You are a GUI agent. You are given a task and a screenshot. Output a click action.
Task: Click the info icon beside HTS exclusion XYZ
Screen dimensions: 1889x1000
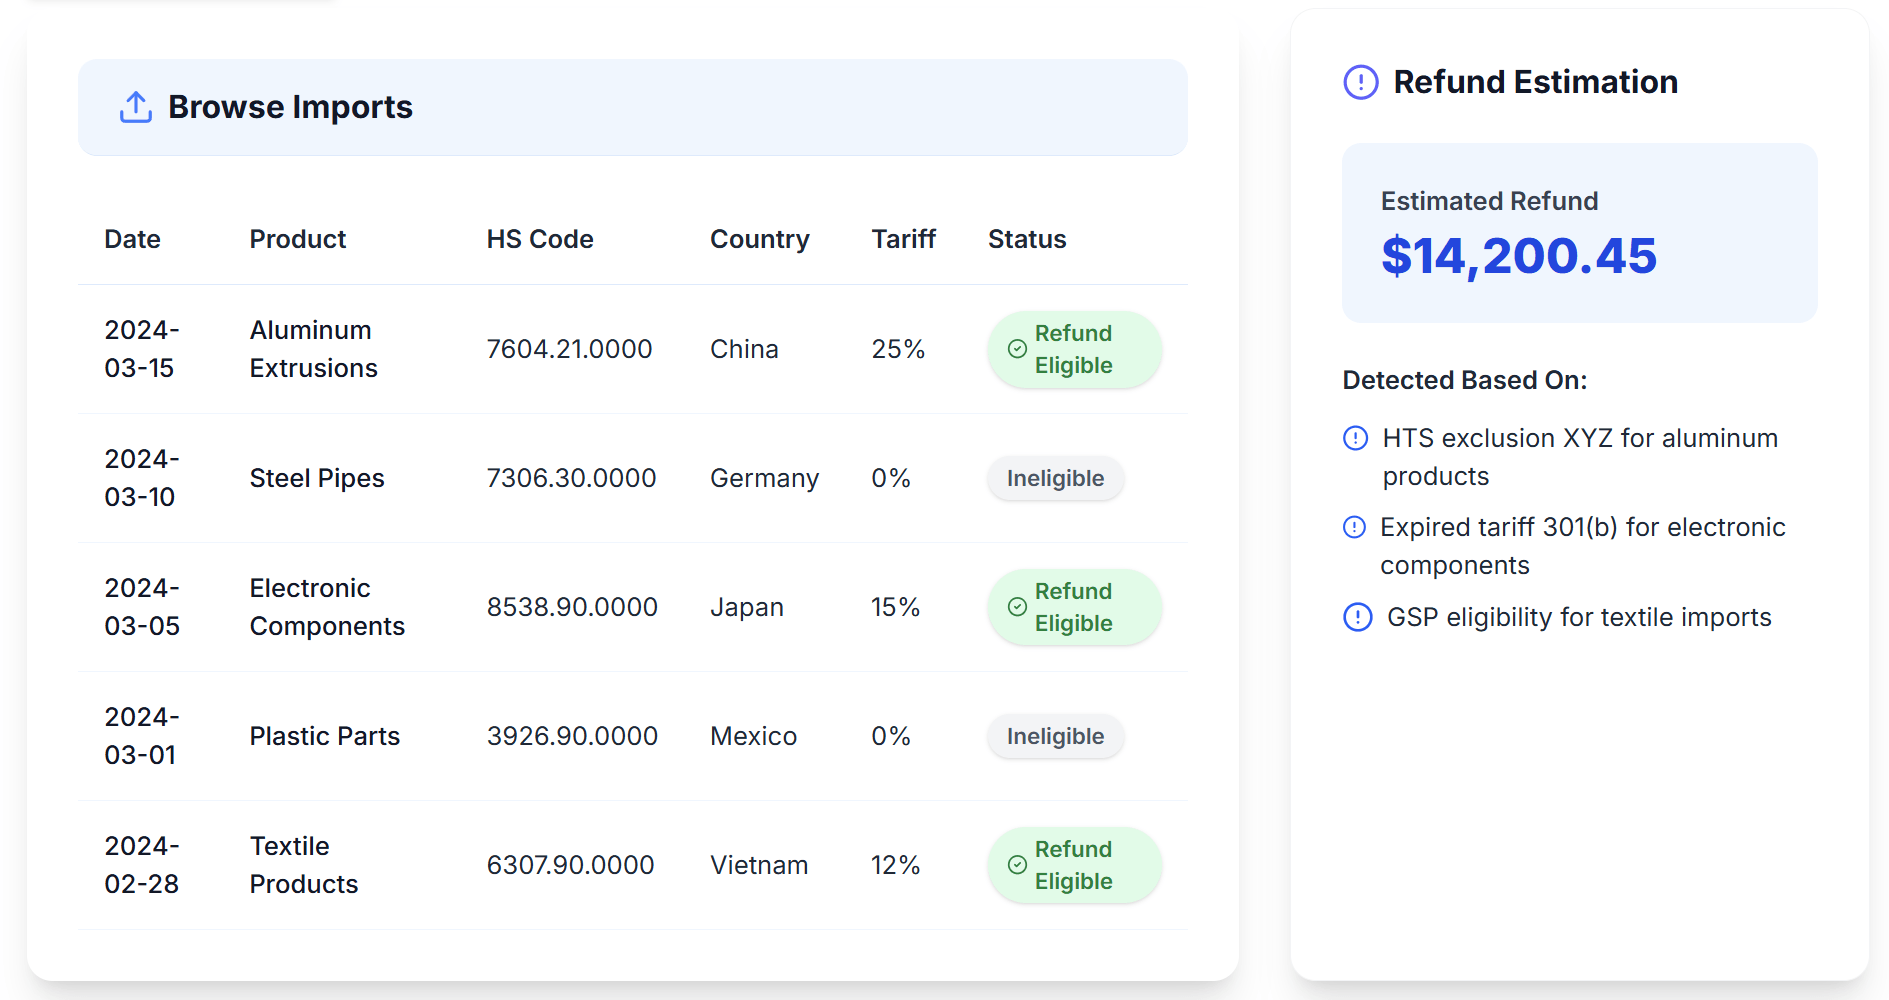click(x=1355, y=438)
